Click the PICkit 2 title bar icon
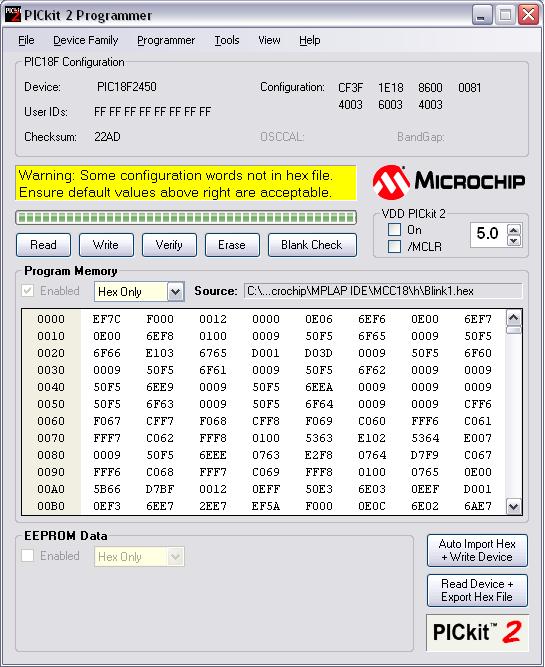The image size is (545, 667). coord(12,14)
